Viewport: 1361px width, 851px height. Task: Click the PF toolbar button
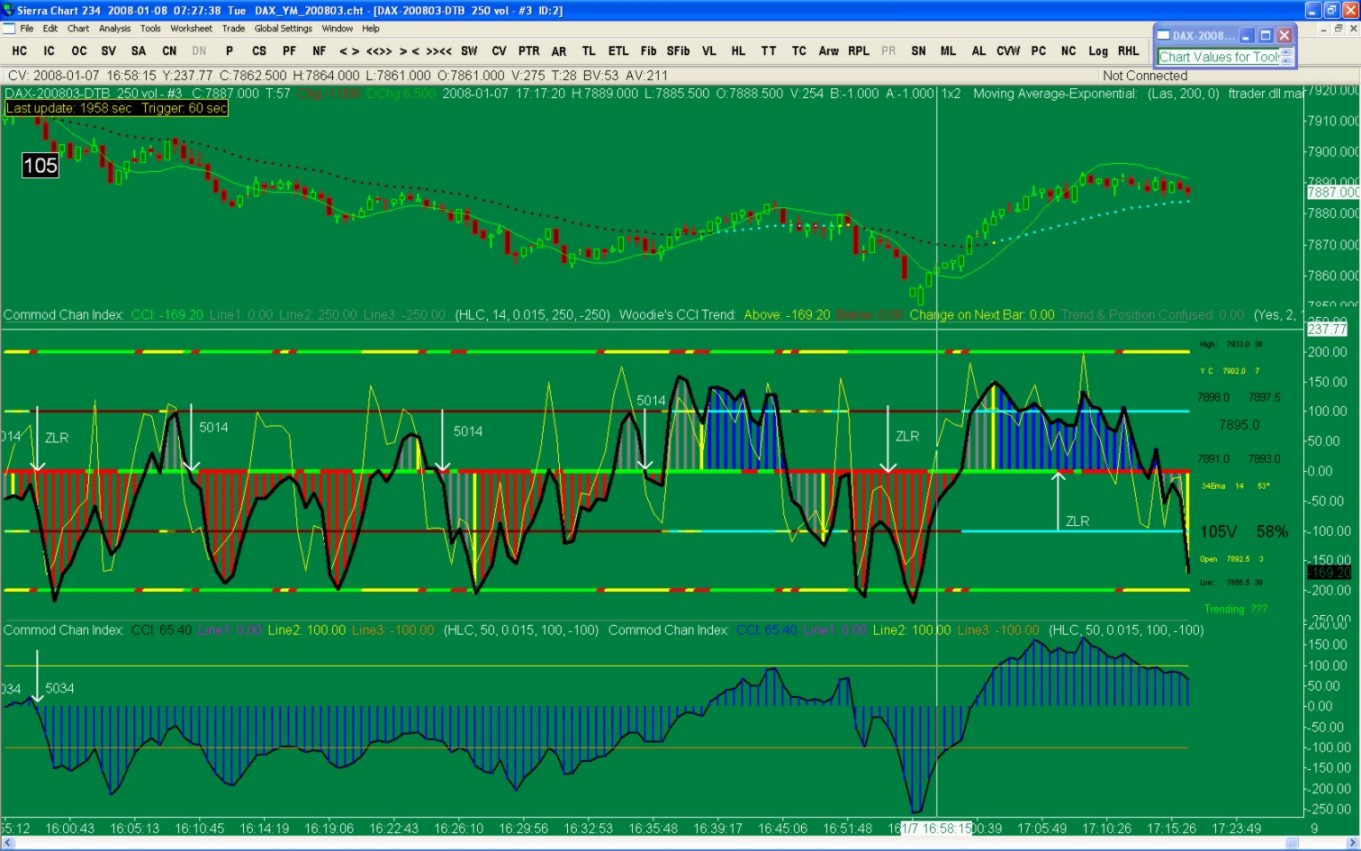tap(289, 51)
